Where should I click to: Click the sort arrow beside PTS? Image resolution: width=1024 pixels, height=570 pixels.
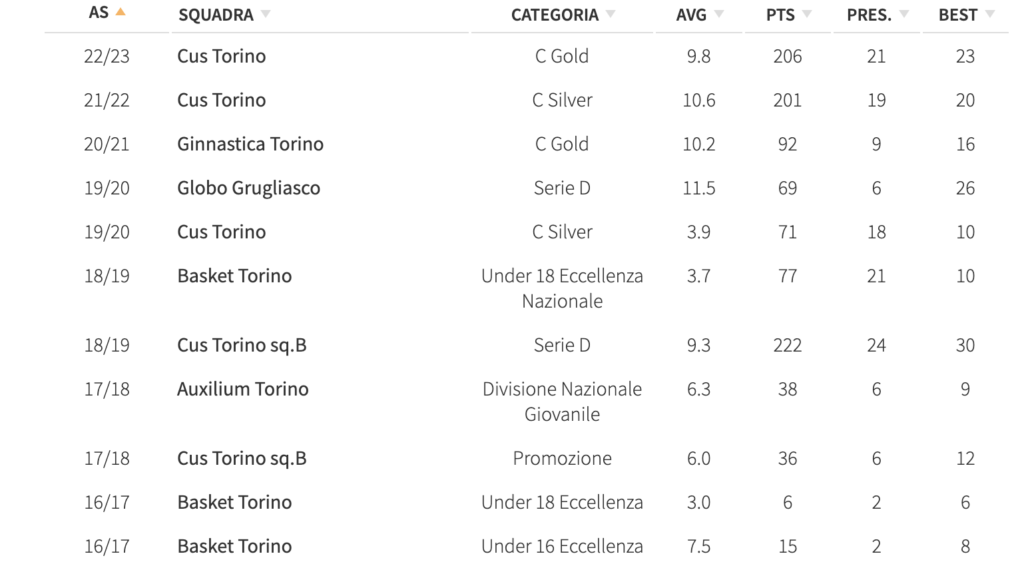807,14
